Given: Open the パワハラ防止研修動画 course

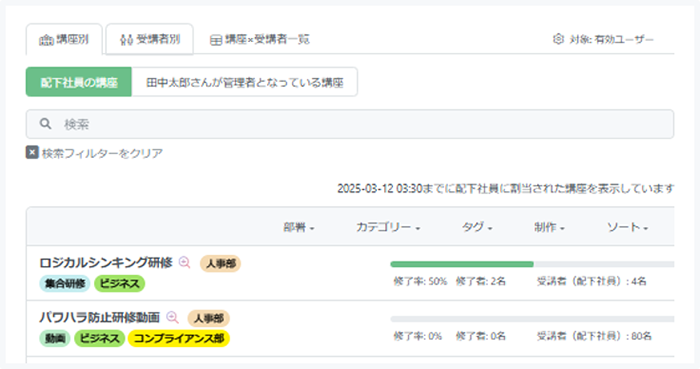Looking at the screenshot, I should [x=100, y=318].
